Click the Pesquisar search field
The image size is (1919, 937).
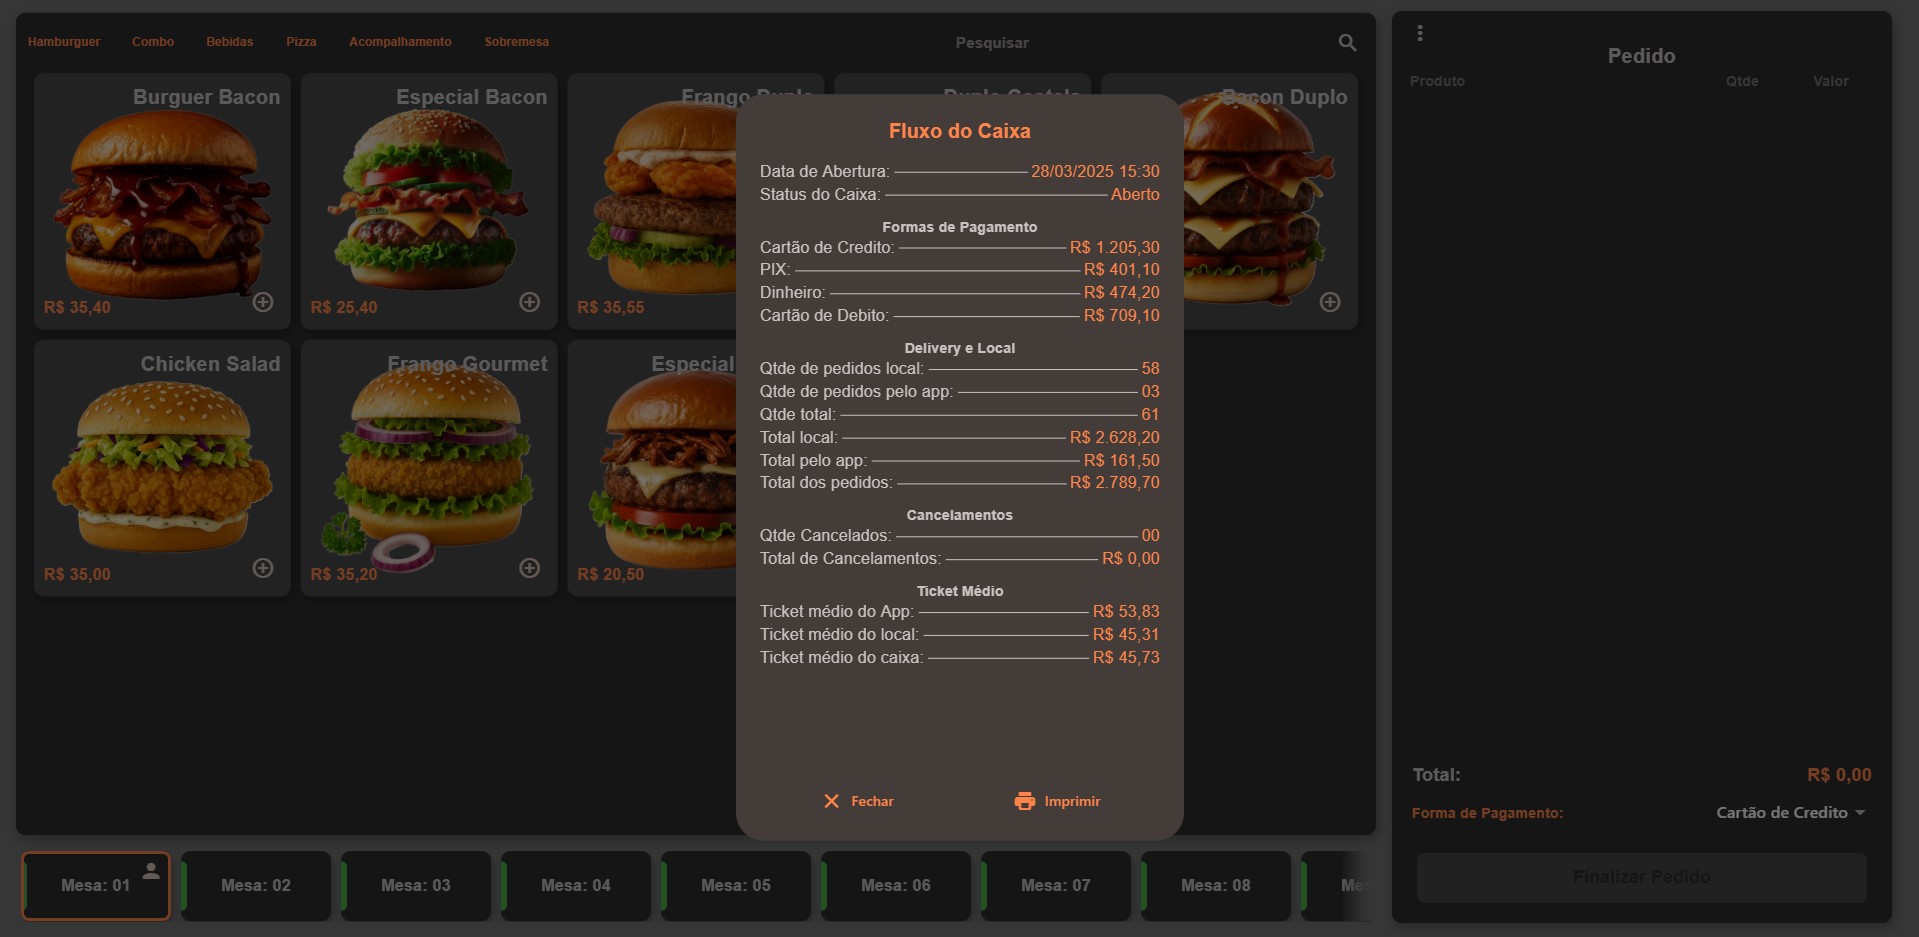point(992,43)
